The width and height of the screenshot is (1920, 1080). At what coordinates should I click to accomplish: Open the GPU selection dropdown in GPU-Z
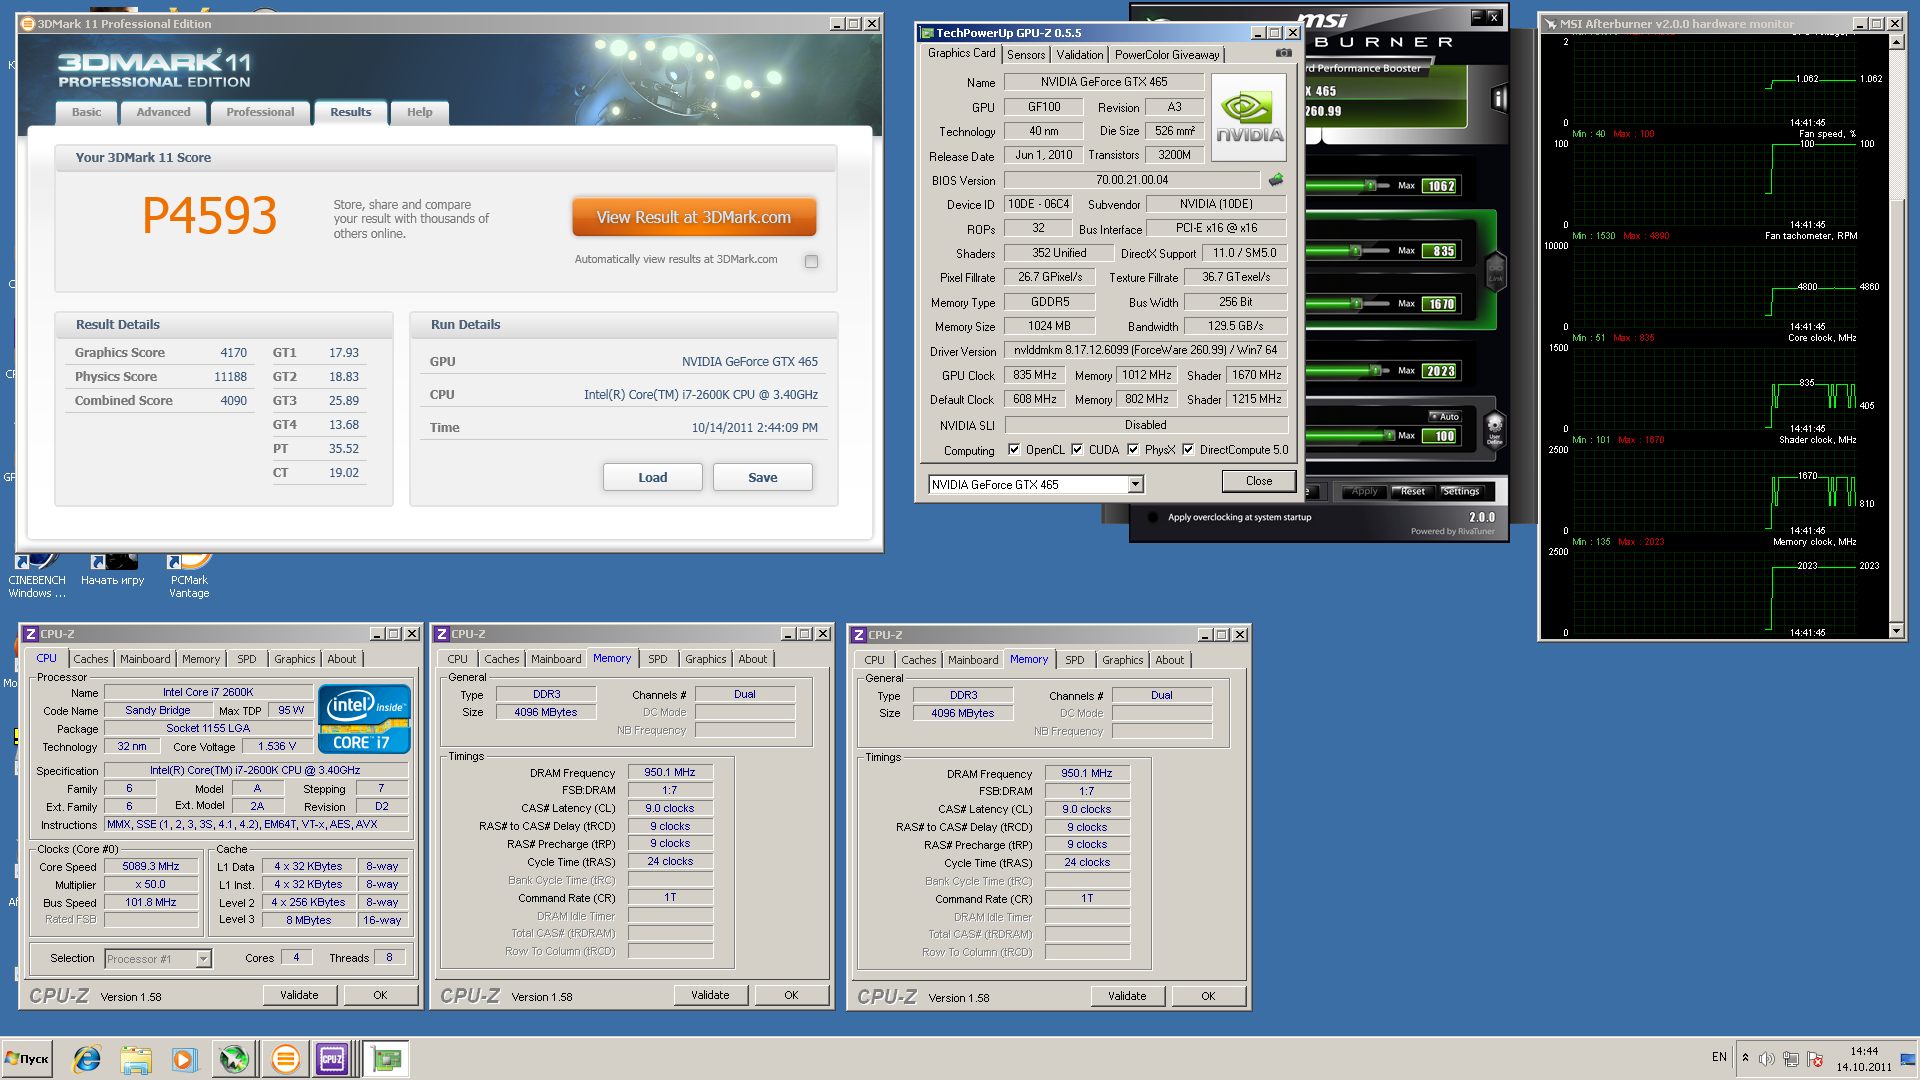point(1135,485)
